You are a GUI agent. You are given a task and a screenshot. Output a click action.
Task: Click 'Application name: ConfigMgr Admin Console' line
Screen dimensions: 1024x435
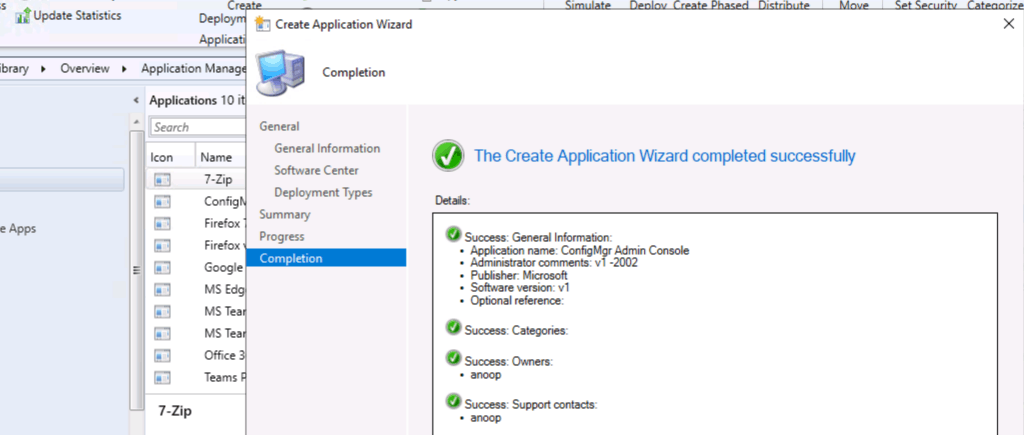580,251
